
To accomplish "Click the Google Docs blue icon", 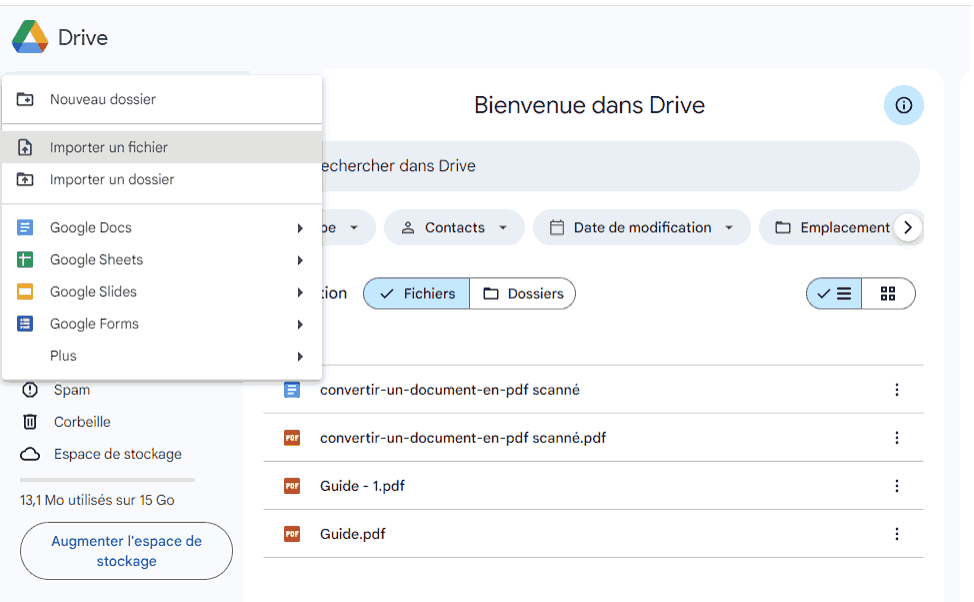I will pos(25,227).
